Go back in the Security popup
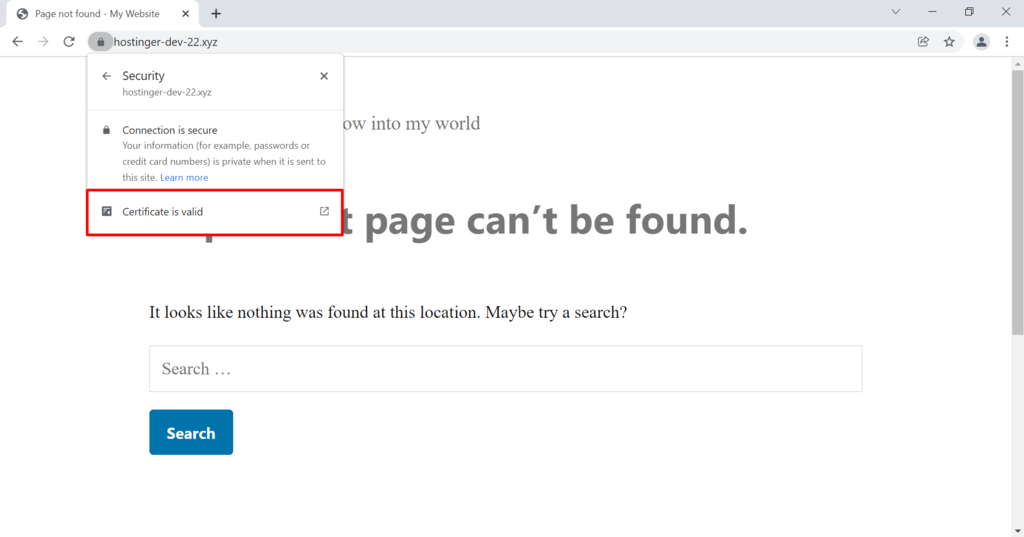 point(106,76)
